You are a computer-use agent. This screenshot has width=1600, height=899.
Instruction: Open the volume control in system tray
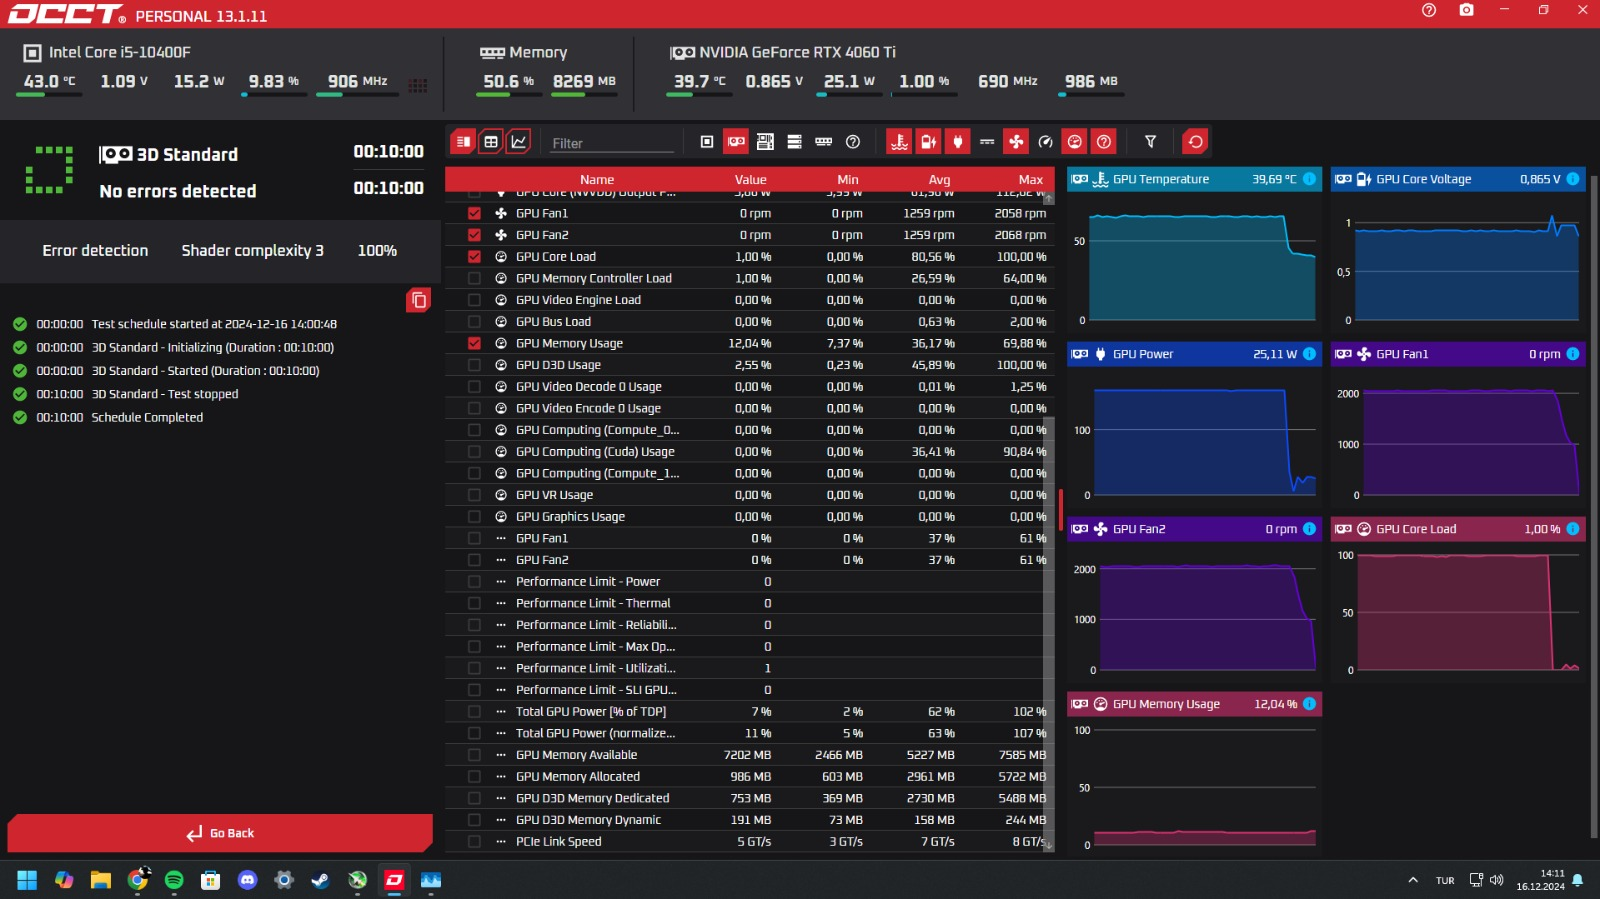[x=1497, y=880]
